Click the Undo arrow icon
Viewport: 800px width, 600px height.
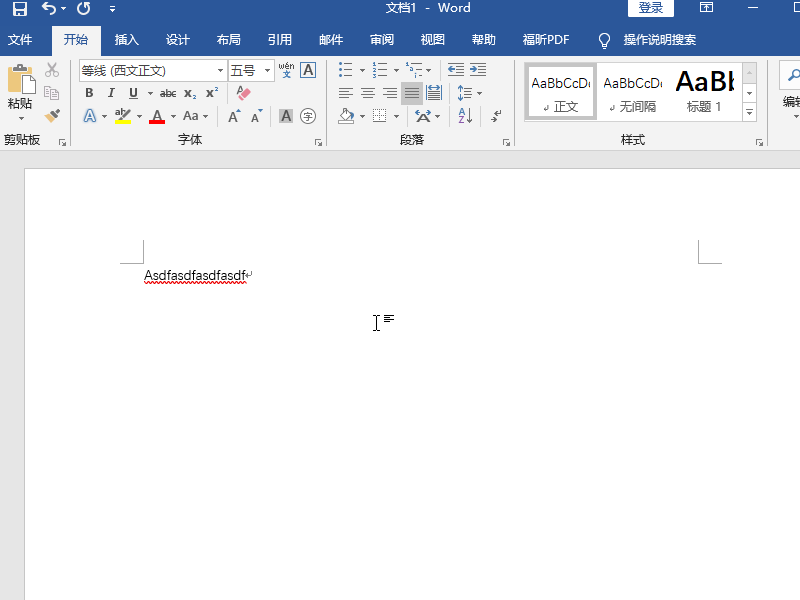click(x=49, y=9)
